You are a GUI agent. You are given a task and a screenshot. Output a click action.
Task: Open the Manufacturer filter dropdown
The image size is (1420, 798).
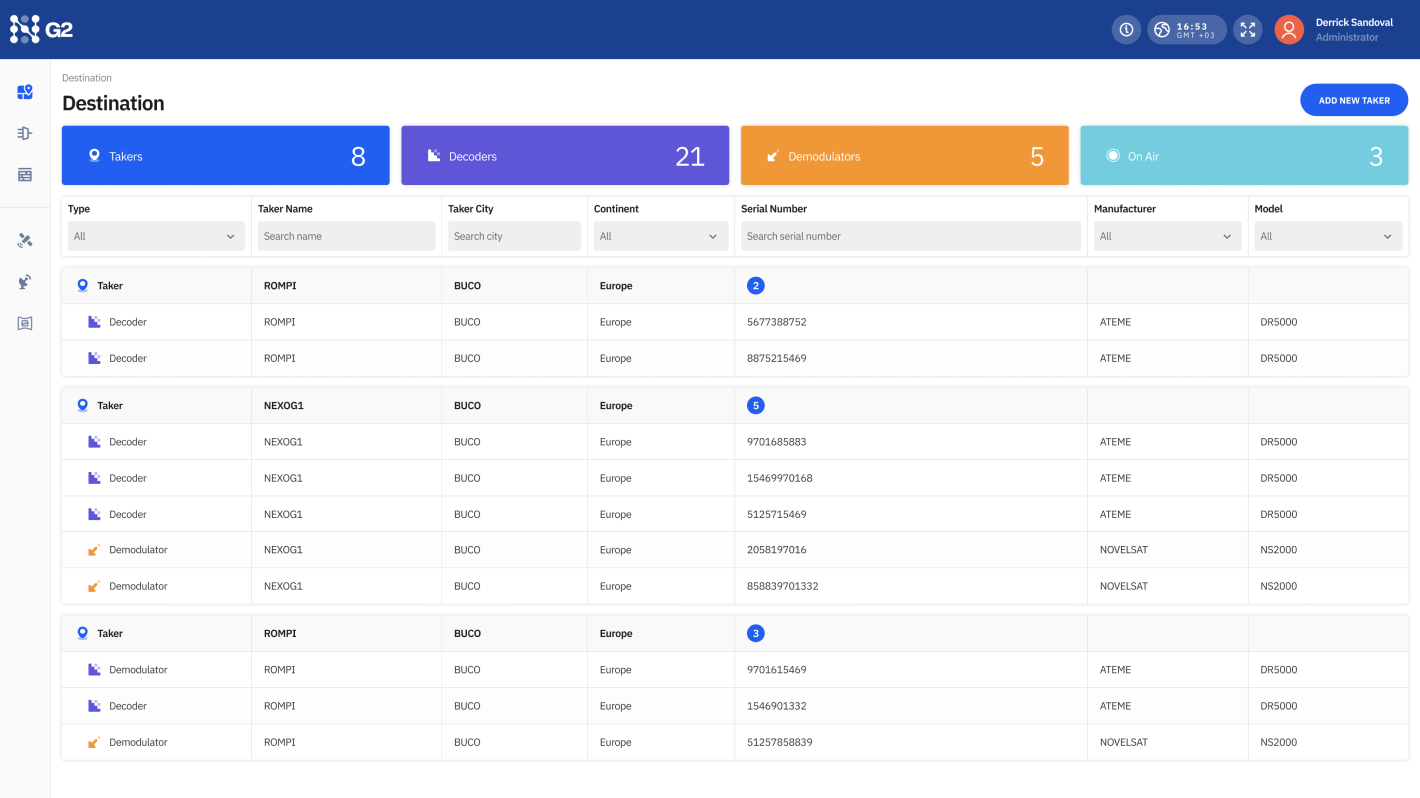pos(1167,236)
